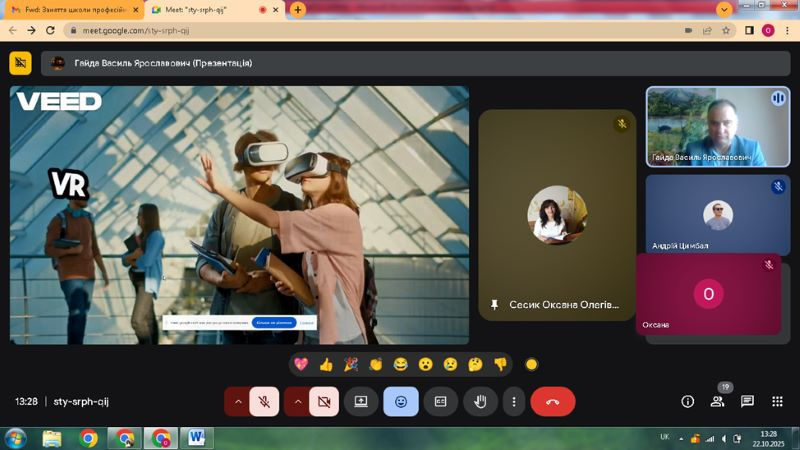Toggle closed captions button
This screenshot has height=450, width=800.
440,401
